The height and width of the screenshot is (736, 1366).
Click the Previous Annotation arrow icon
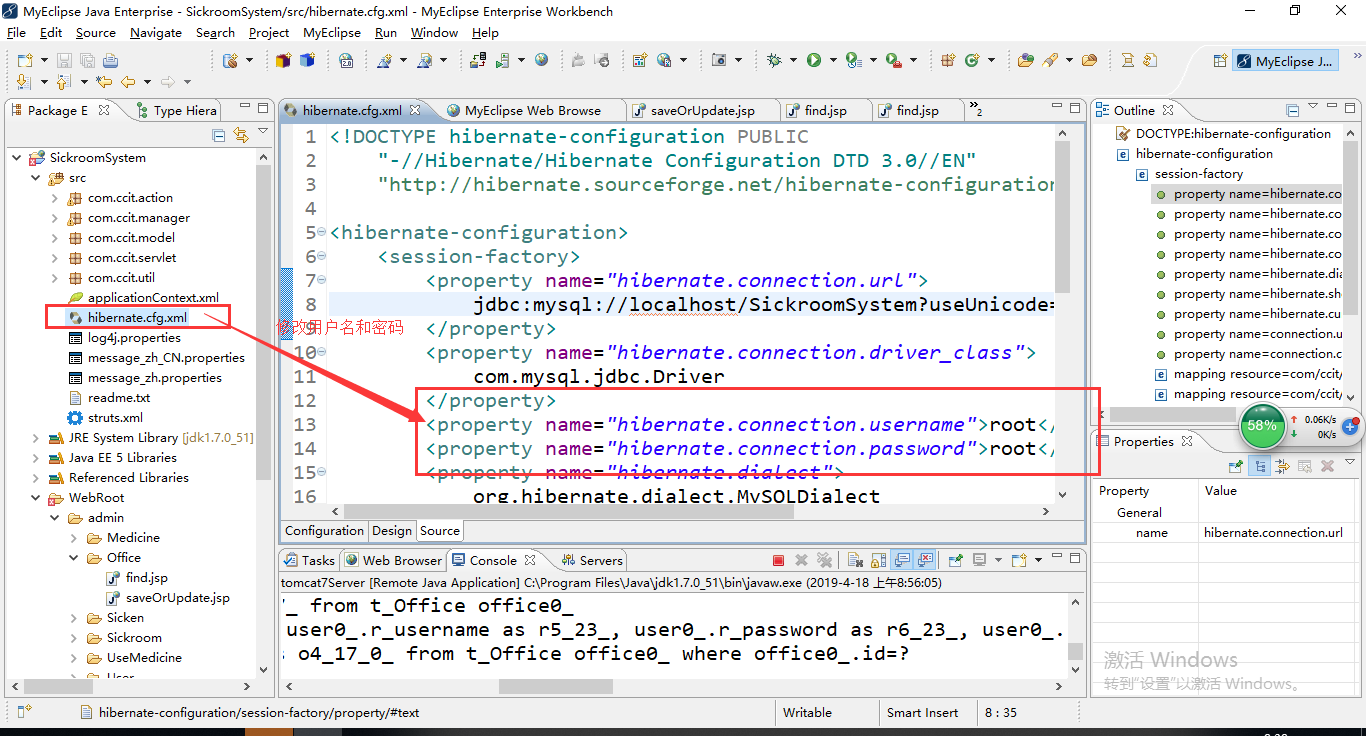pos(63,82)
